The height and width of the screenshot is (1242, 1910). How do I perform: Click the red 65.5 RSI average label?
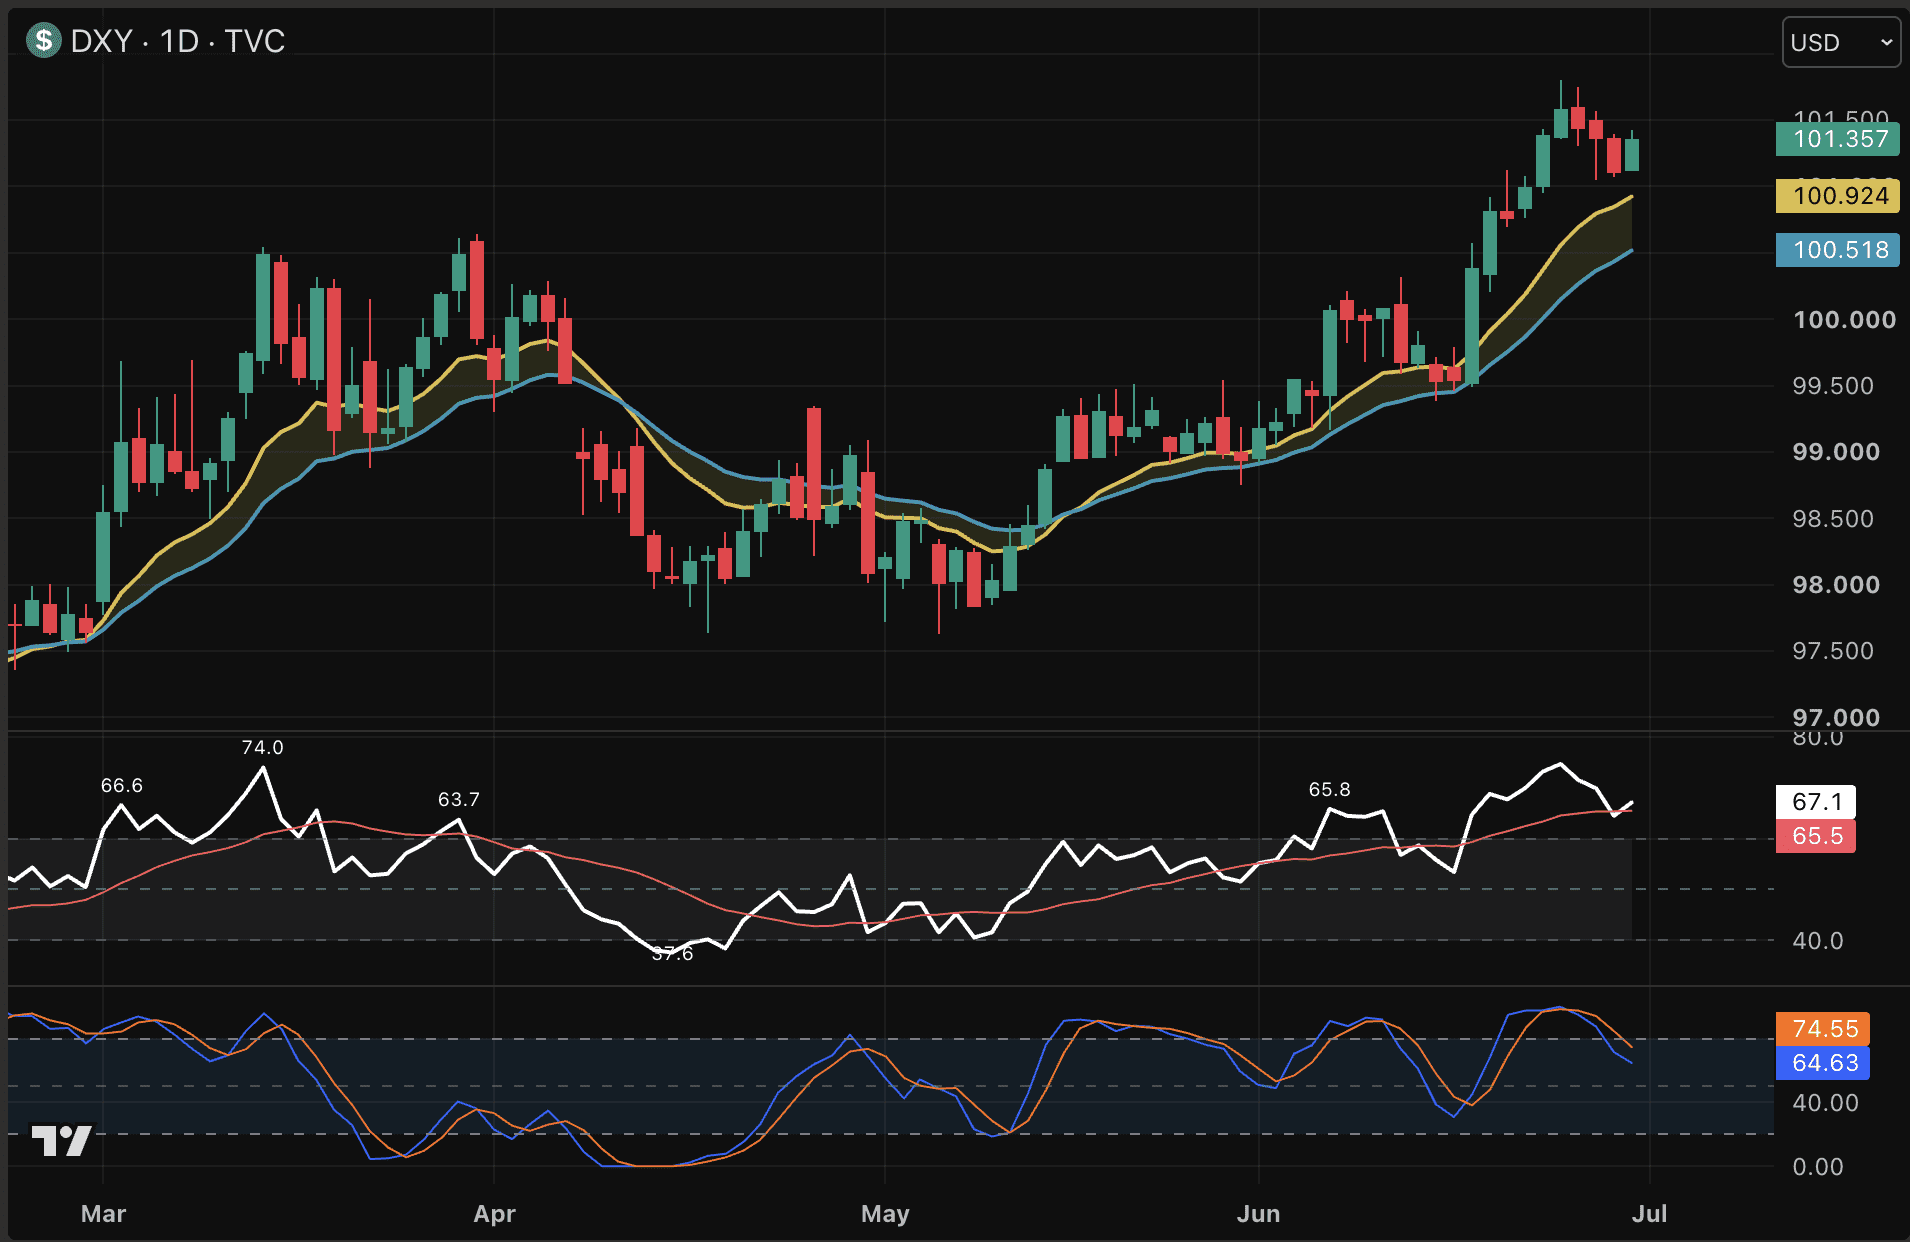point(1816,836)
